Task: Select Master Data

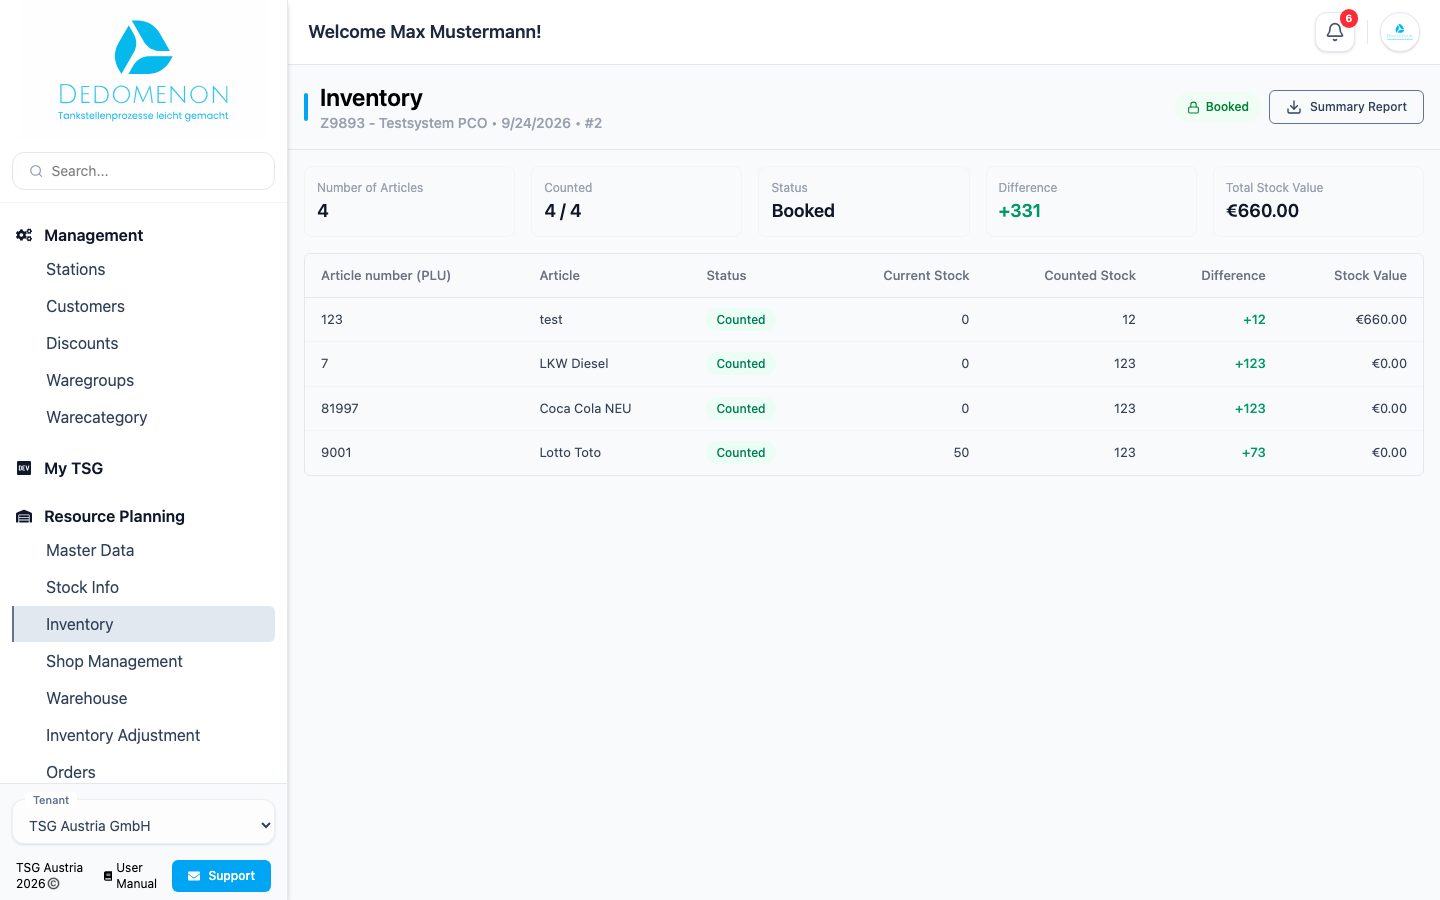Action: pos(90,550)
